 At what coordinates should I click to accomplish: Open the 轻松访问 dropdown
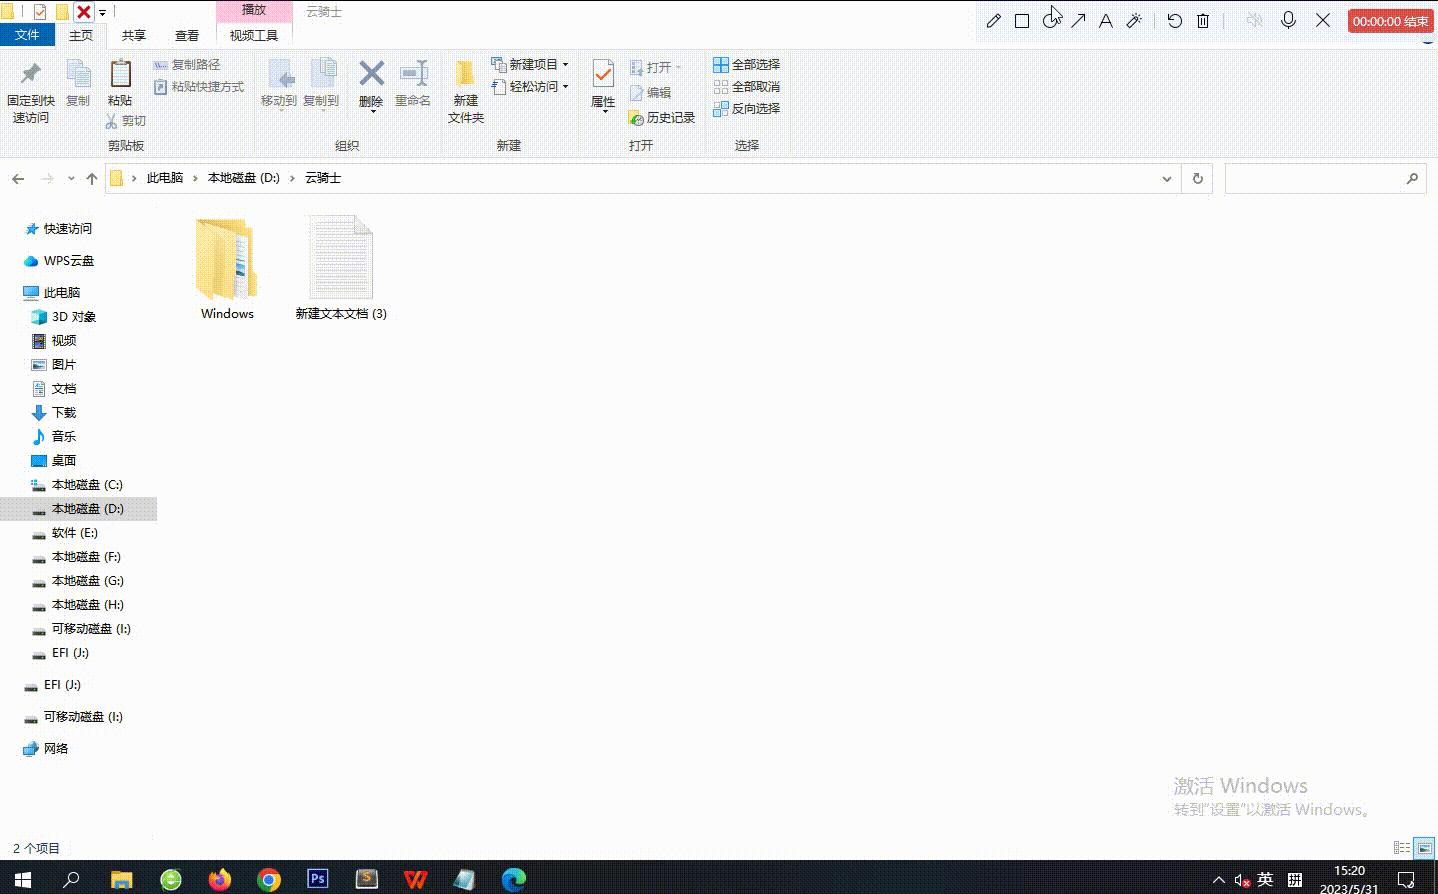pyautogui.click(x=563, y=86)
